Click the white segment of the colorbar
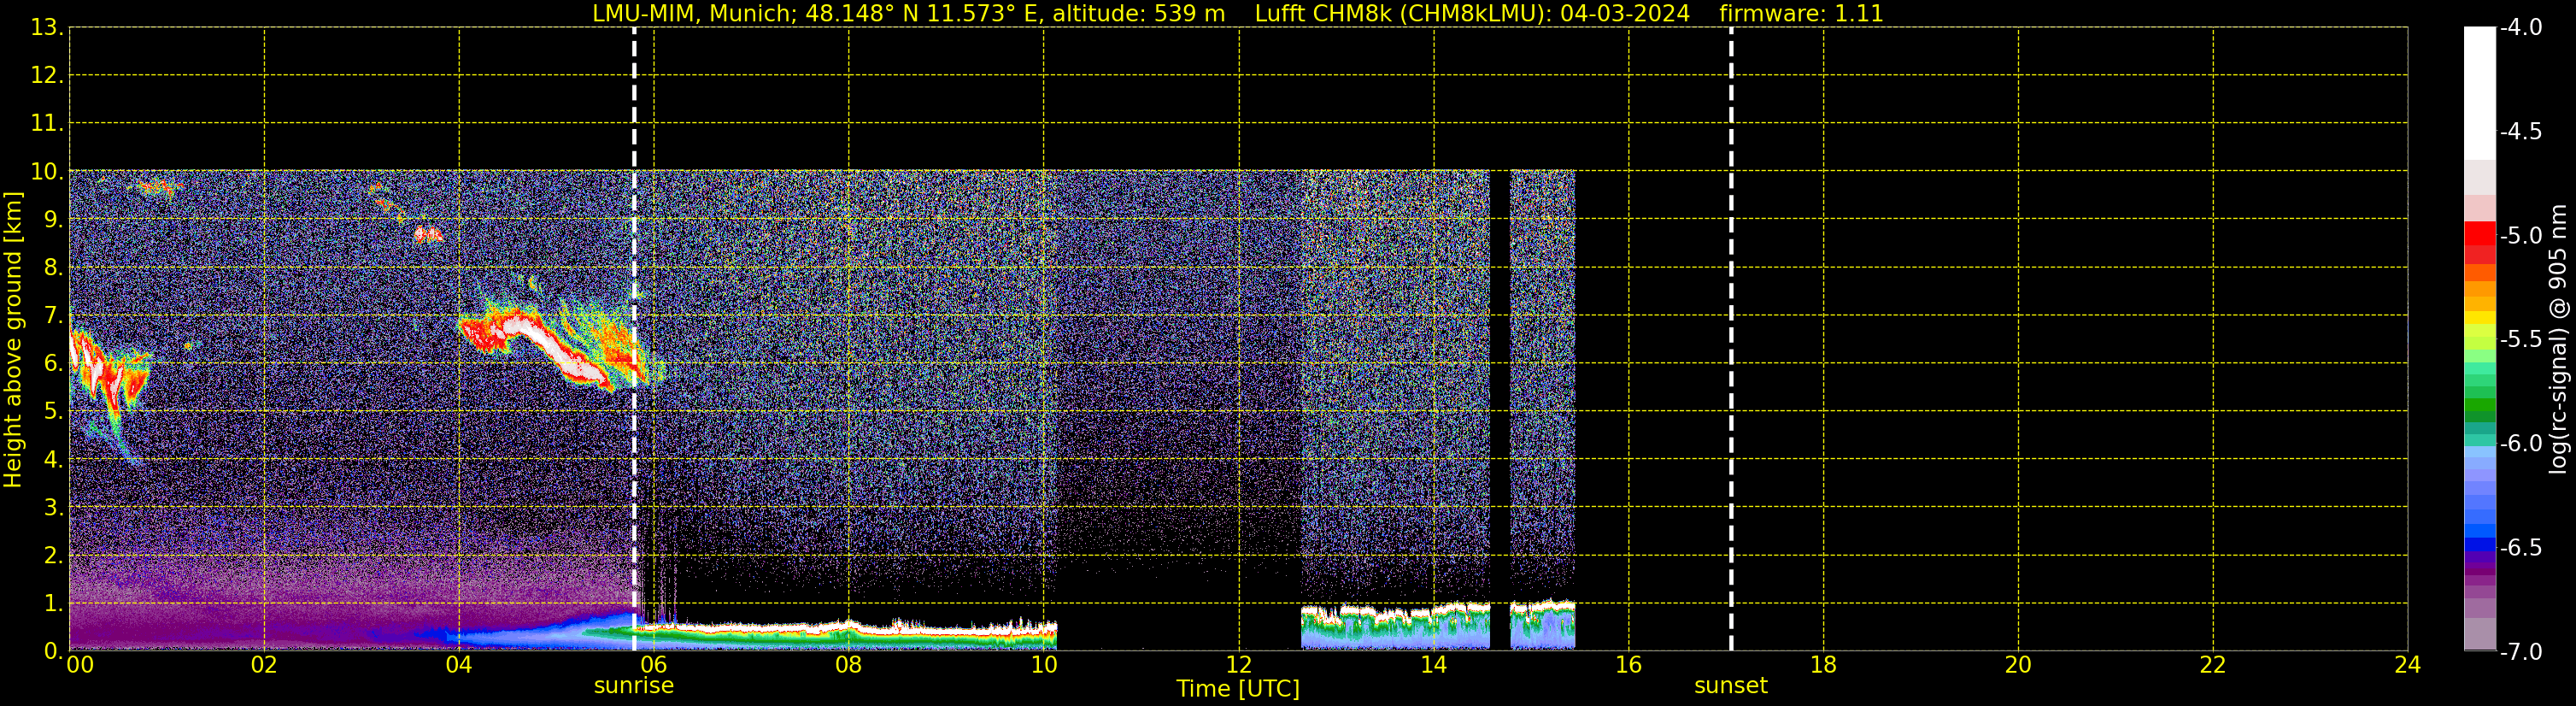This screenshot has width=2576, height=706. (2480, 93)
